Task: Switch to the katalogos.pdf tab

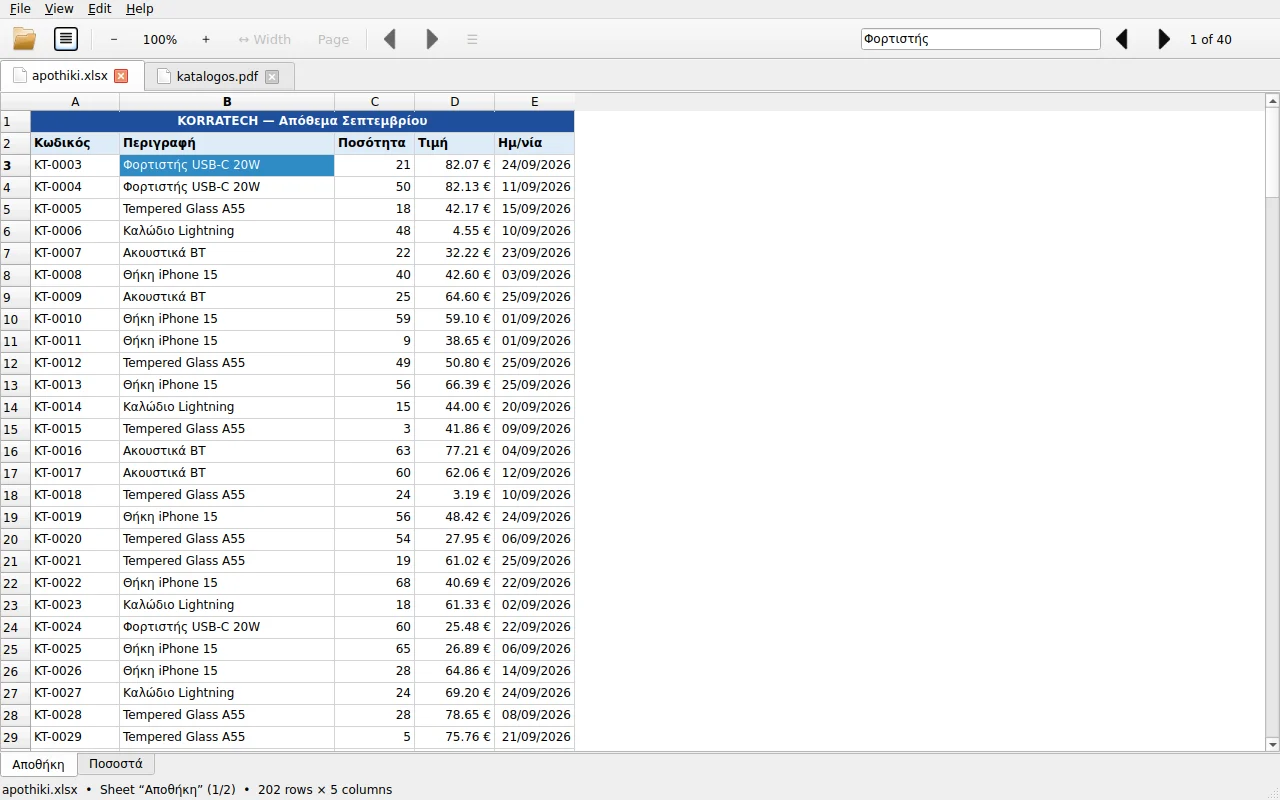Action: (219, 76)
